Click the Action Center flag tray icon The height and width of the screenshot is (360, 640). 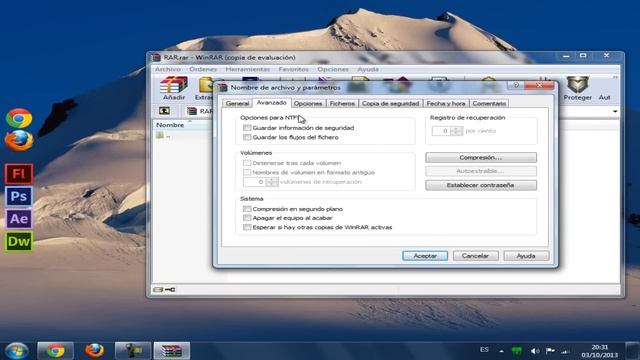[x=550, y=351]
